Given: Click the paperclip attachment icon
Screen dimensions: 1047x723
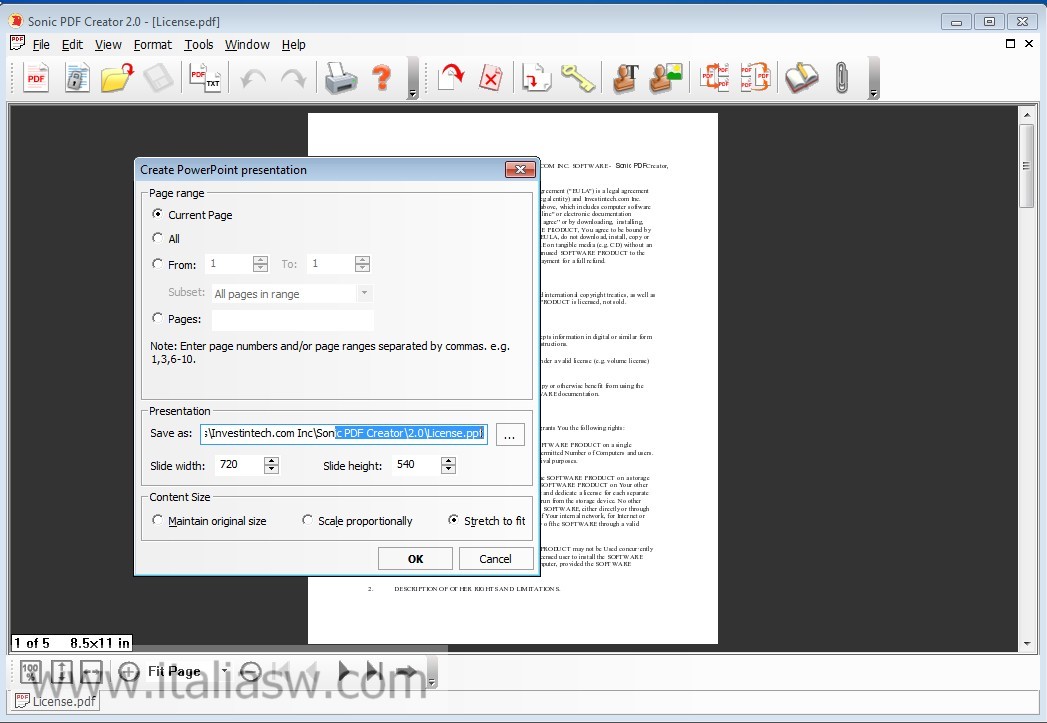Looking at the screenshot, I should (842, 78).
